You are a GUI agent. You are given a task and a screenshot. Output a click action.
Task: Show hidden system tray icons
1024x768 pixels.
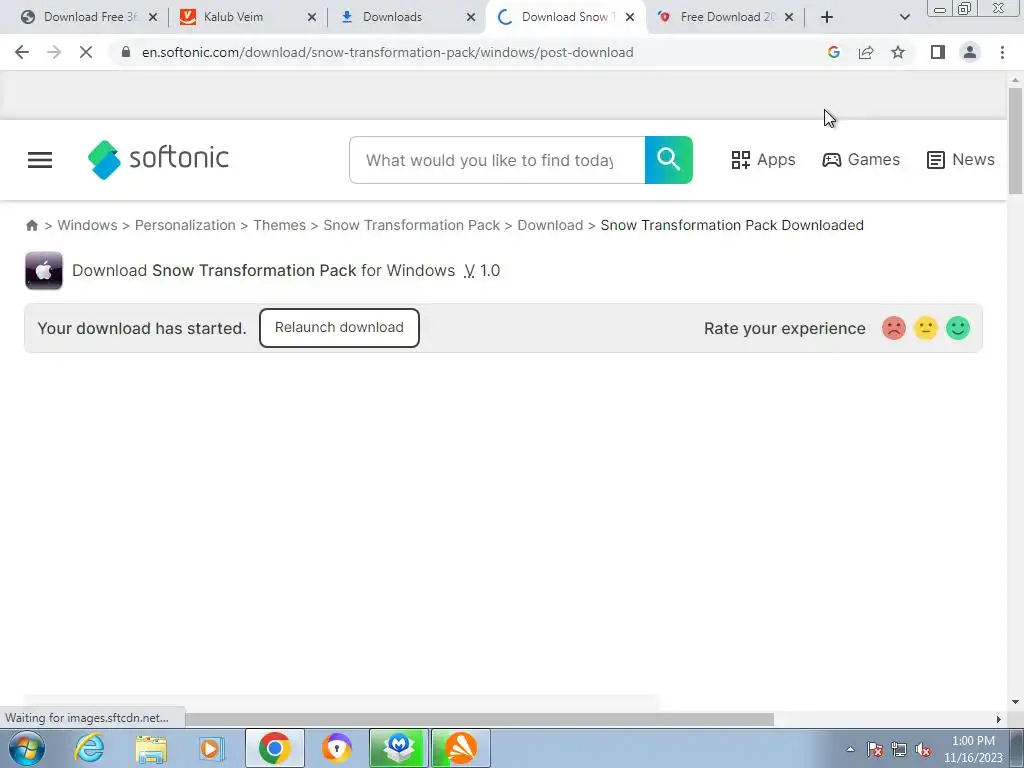click(x=850, y=749)
